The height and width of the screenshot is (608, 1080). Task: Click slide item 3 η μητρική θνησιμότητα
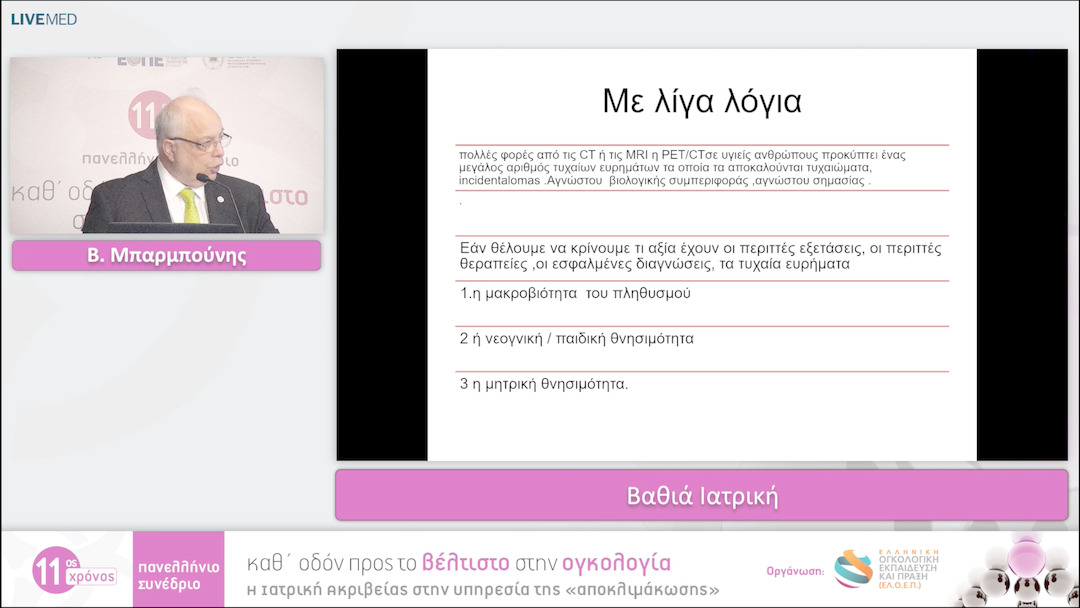pos(544,384)
